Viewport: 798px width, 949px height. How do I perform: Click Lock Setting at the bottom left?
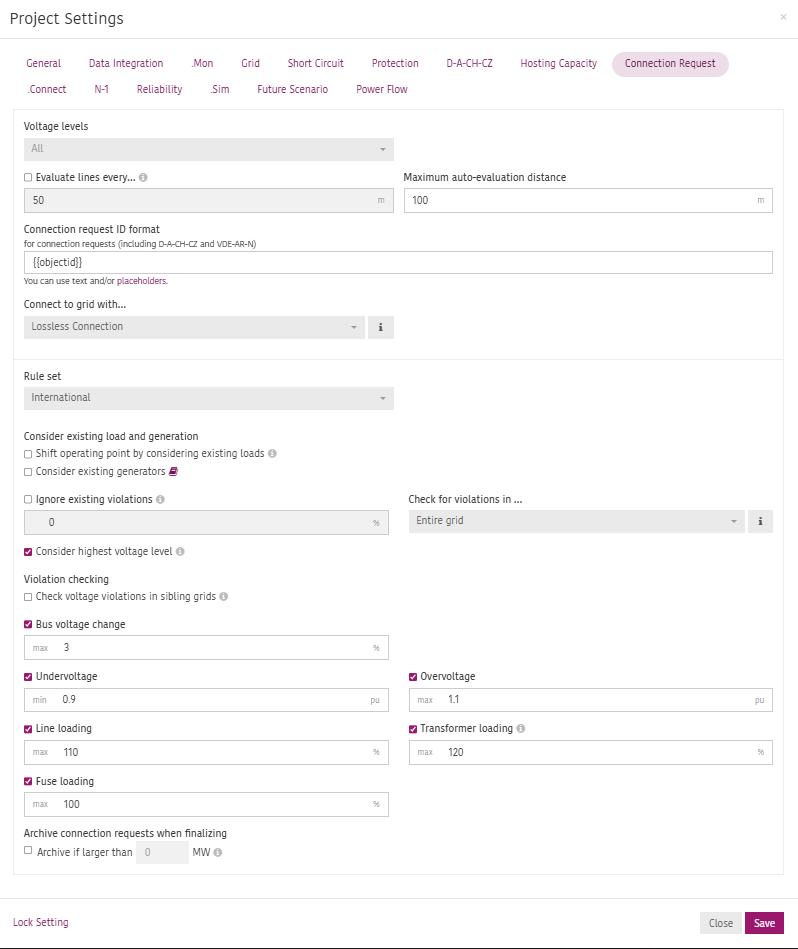(x=40, y=921)
